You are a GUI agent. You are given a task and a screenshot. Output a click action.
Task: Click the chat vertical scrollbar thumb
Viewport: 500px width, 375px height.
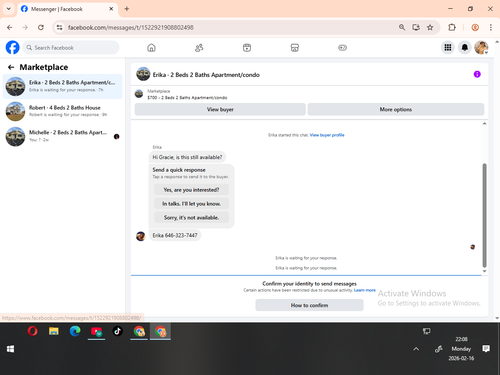pos(484,215)
